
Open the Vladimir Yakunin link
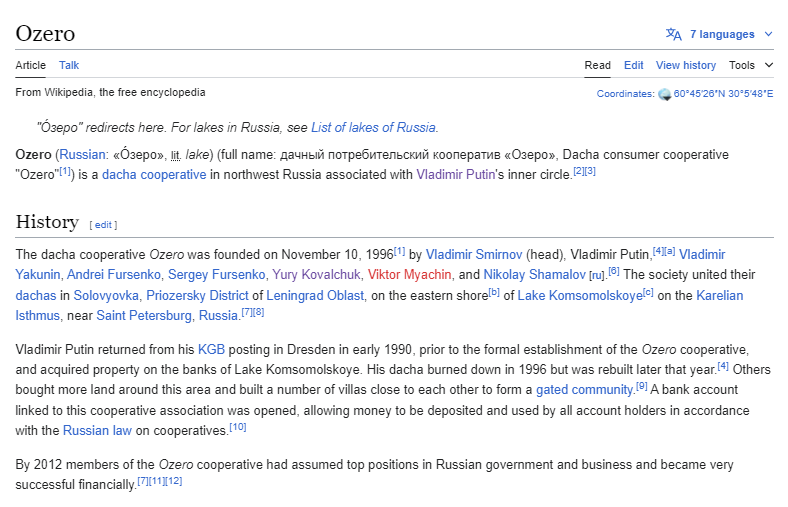(702, 255)
